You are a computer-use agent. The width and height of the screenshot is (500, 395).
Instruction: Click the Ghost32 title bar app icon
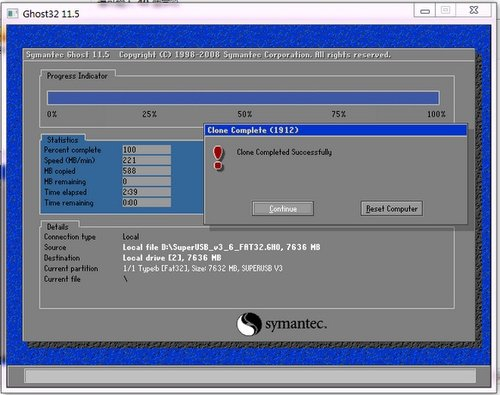pos(13,13)
